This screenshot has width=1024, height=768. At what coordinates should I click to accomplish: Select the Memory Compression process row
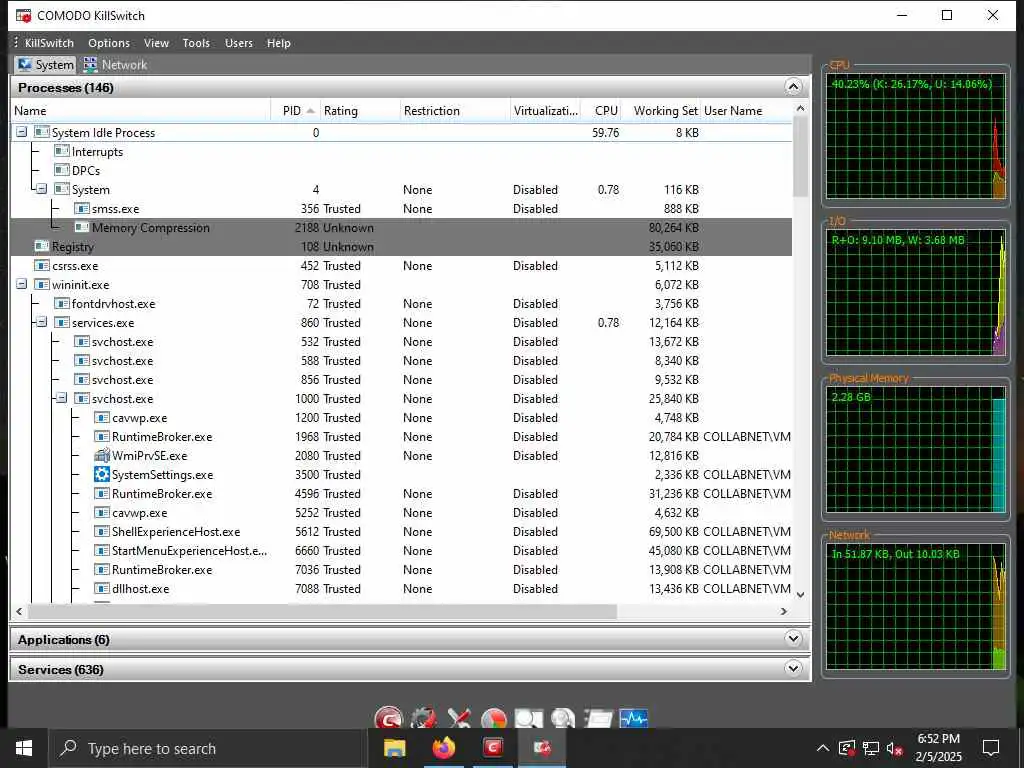coord(401,227)
